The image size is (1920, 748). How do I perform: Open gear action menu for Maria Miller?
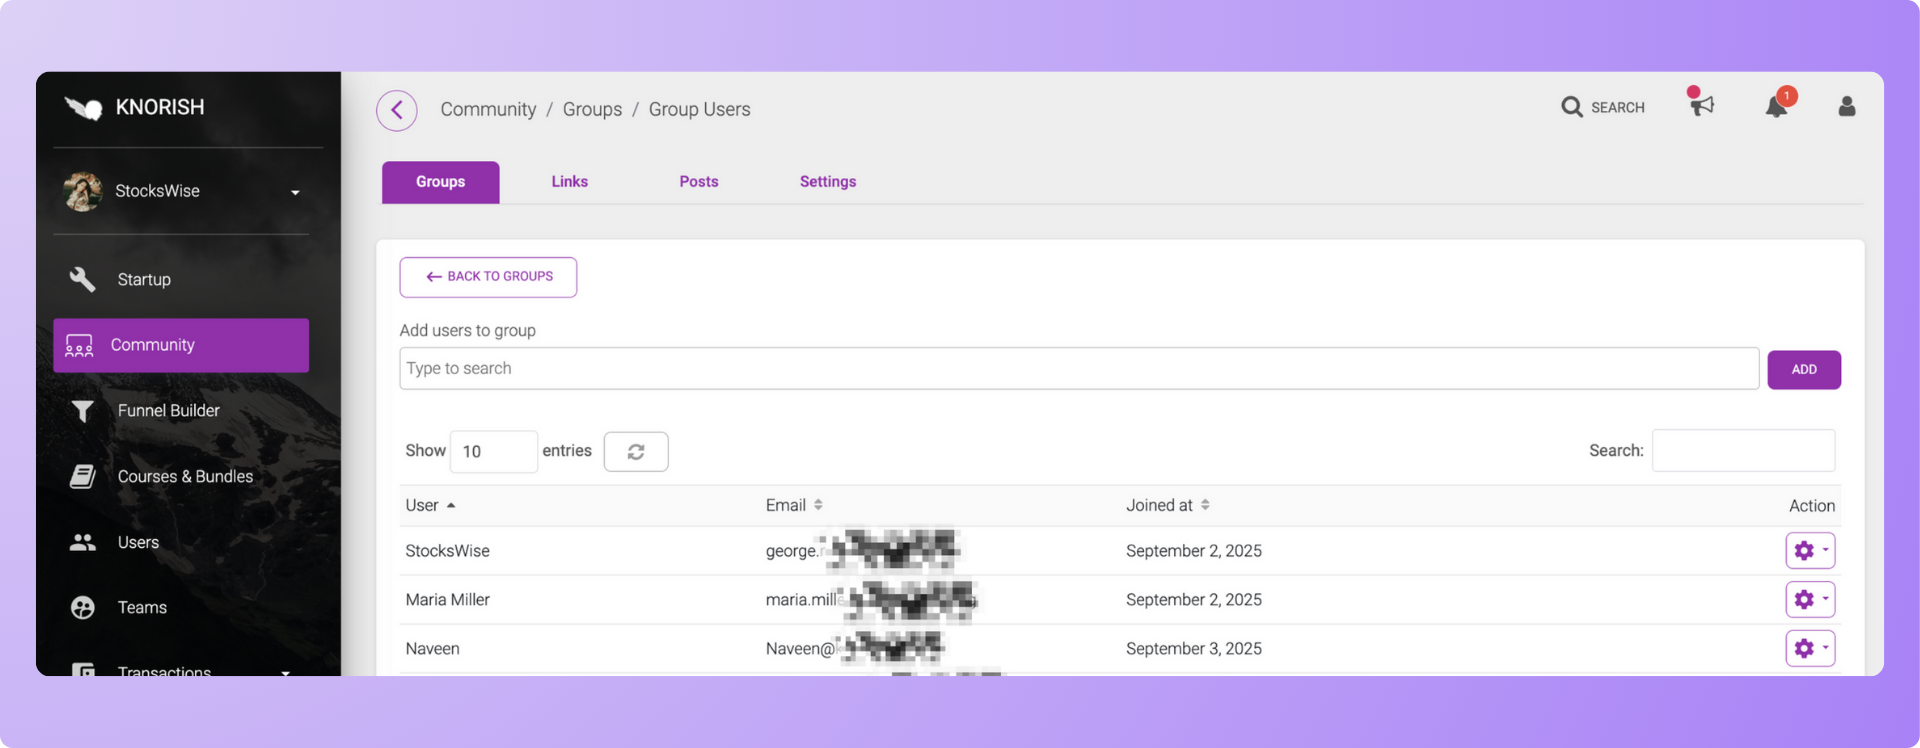[x=1810, y=600]
